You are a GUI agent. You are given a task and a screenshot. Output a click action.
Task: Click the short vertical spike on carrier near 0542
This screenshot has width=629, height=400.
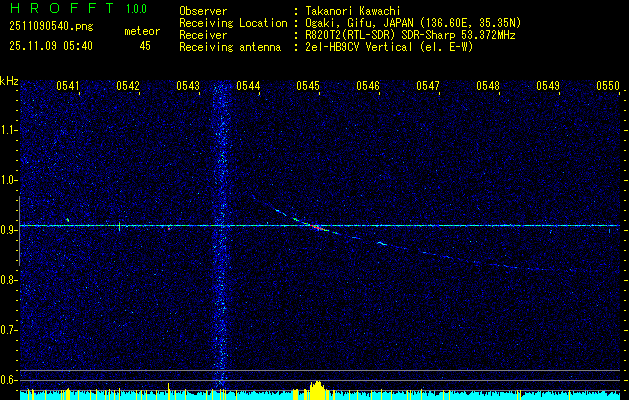120,226
